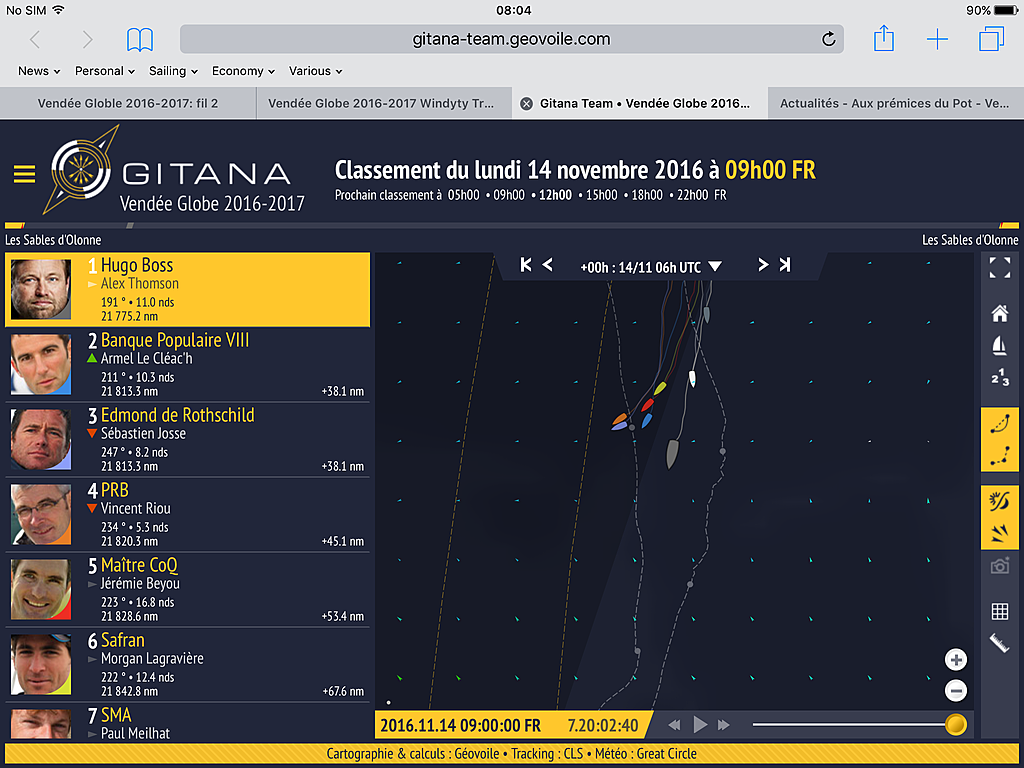
Task: Play the race replay
Action: click(700, 724)
